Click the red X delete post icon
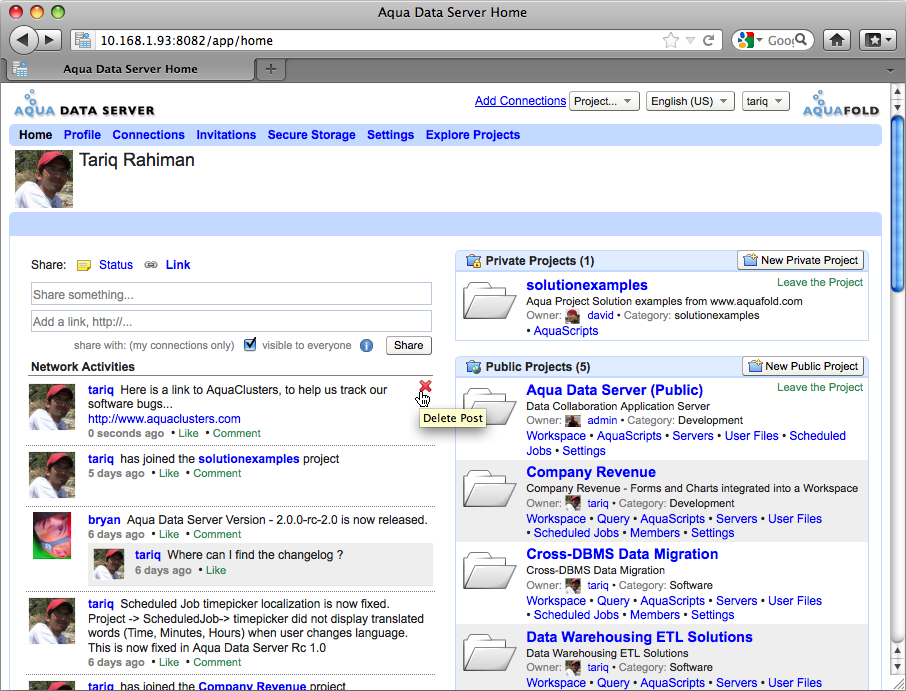The height and width of the screenshot is (691, 906). click(425, 386)
